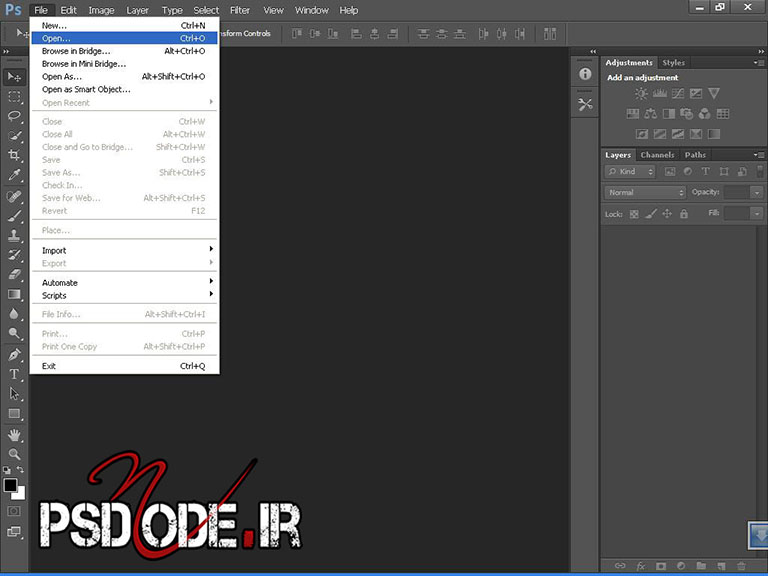Select the Move tool

click(x=14, y=77)
